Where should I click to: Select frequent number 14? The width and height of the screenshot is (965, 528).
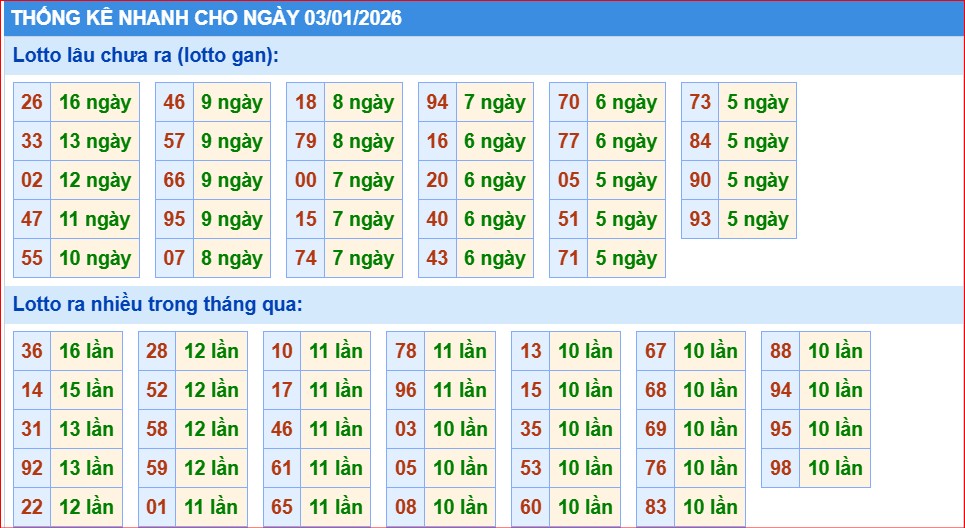click(32, 390)
